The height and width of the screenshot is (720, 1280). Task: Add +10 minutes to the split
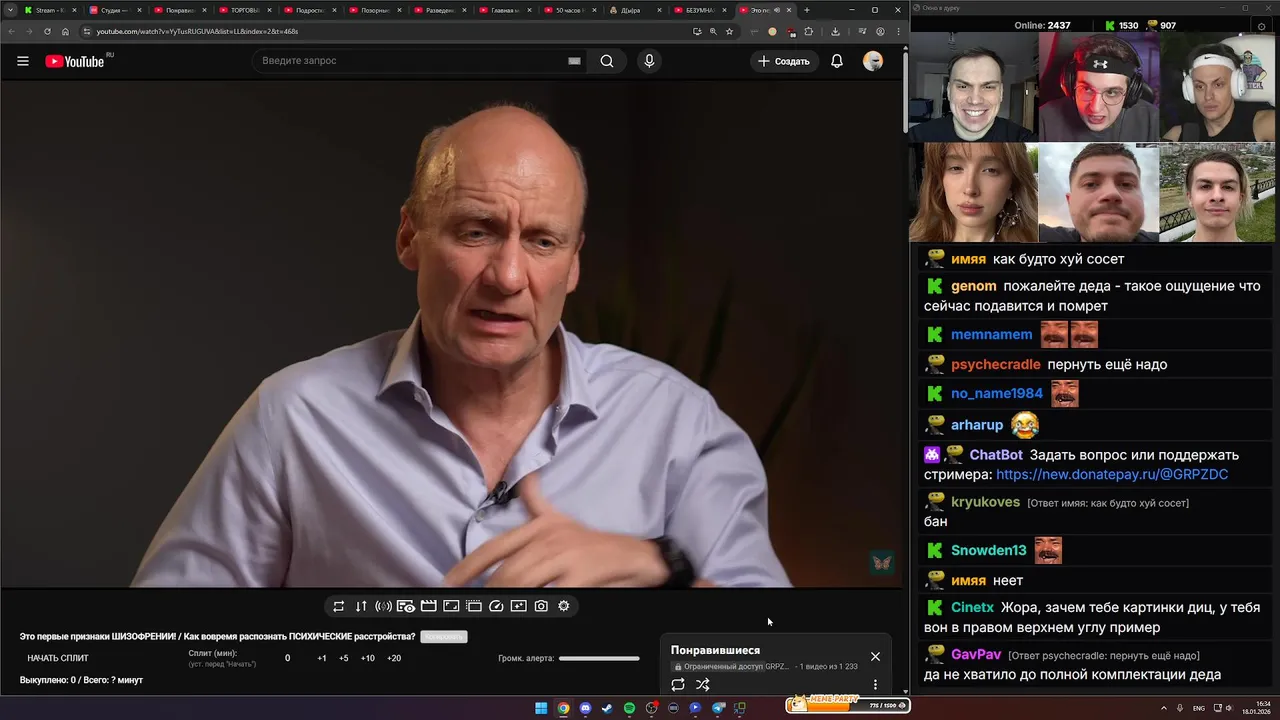coord(368,658)
